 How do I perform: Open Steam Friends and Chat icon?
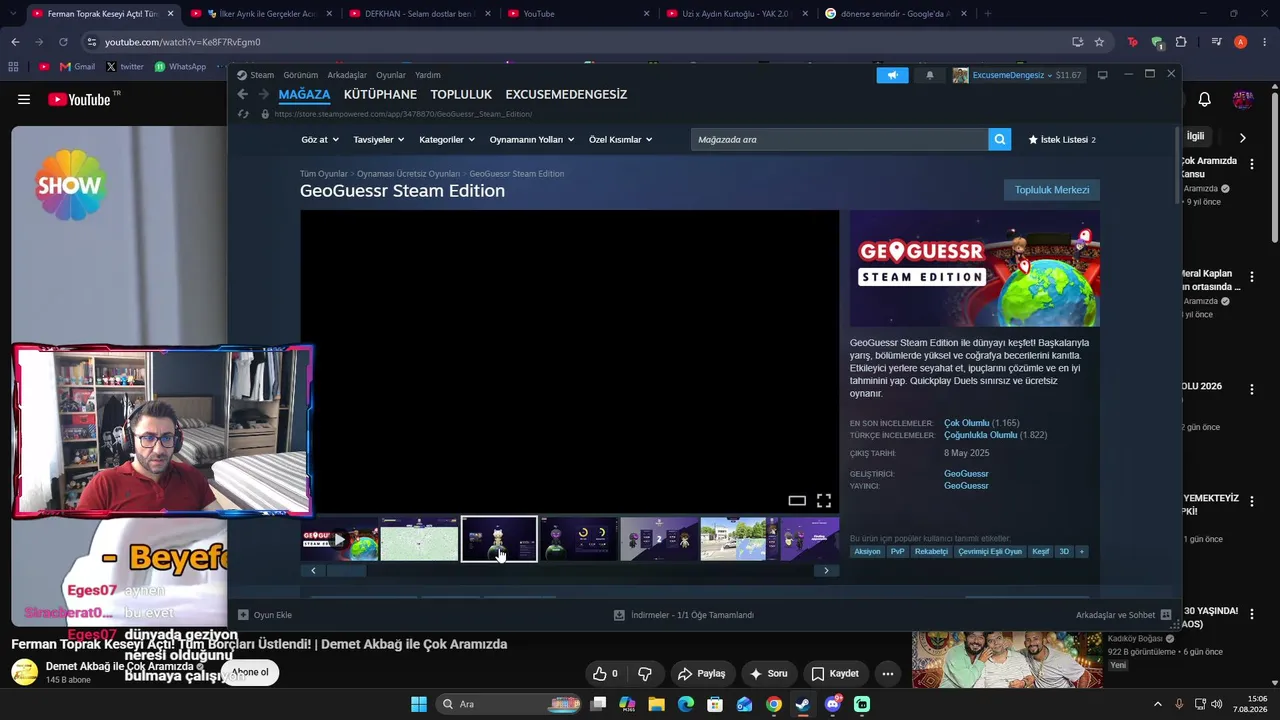click(x=1166, y=615)
